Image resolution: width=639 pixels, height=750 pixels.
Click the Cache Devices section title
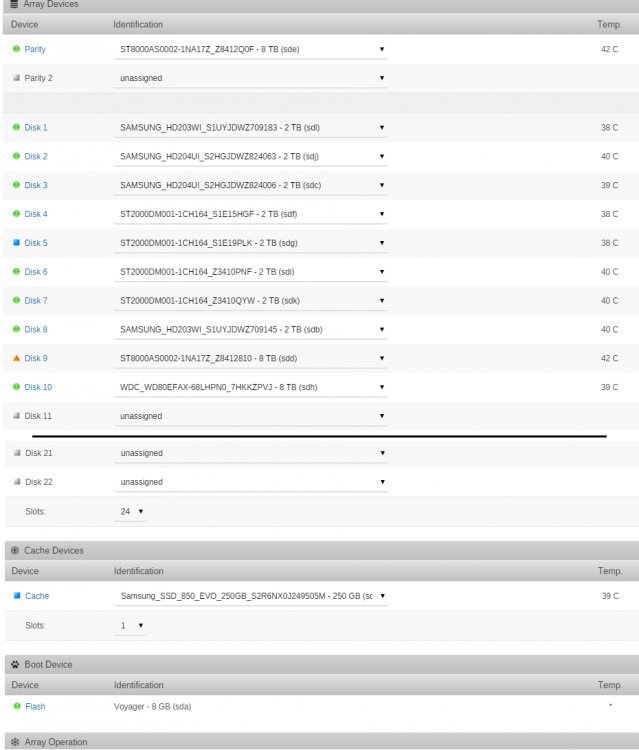54,551
